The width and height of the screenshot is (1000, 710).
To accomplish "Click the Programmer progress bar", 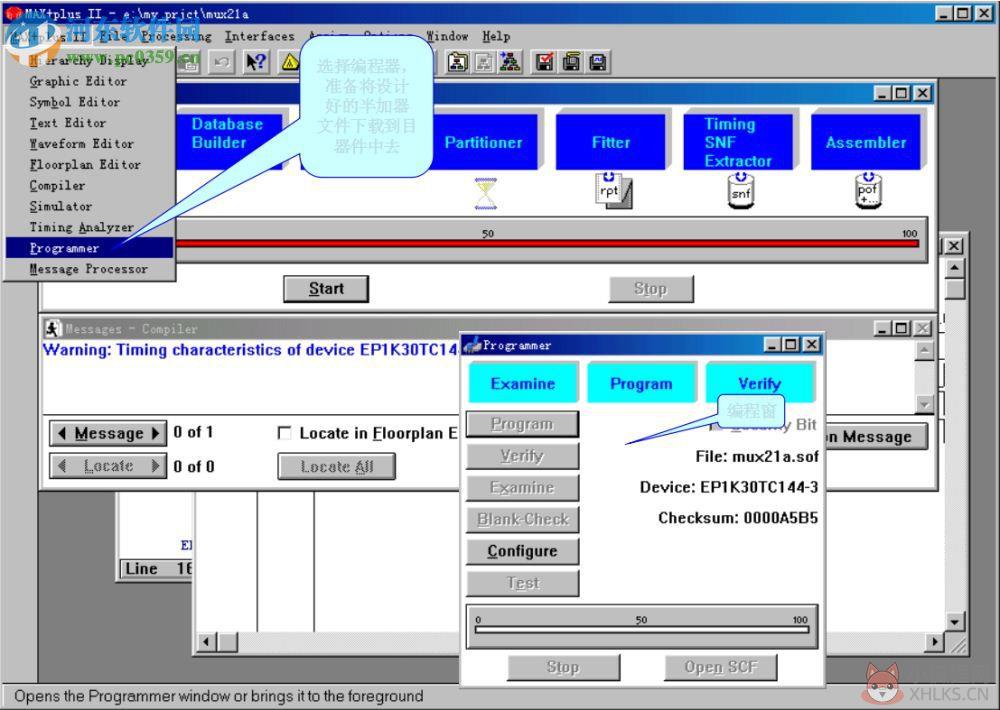I will pos(642,630).
